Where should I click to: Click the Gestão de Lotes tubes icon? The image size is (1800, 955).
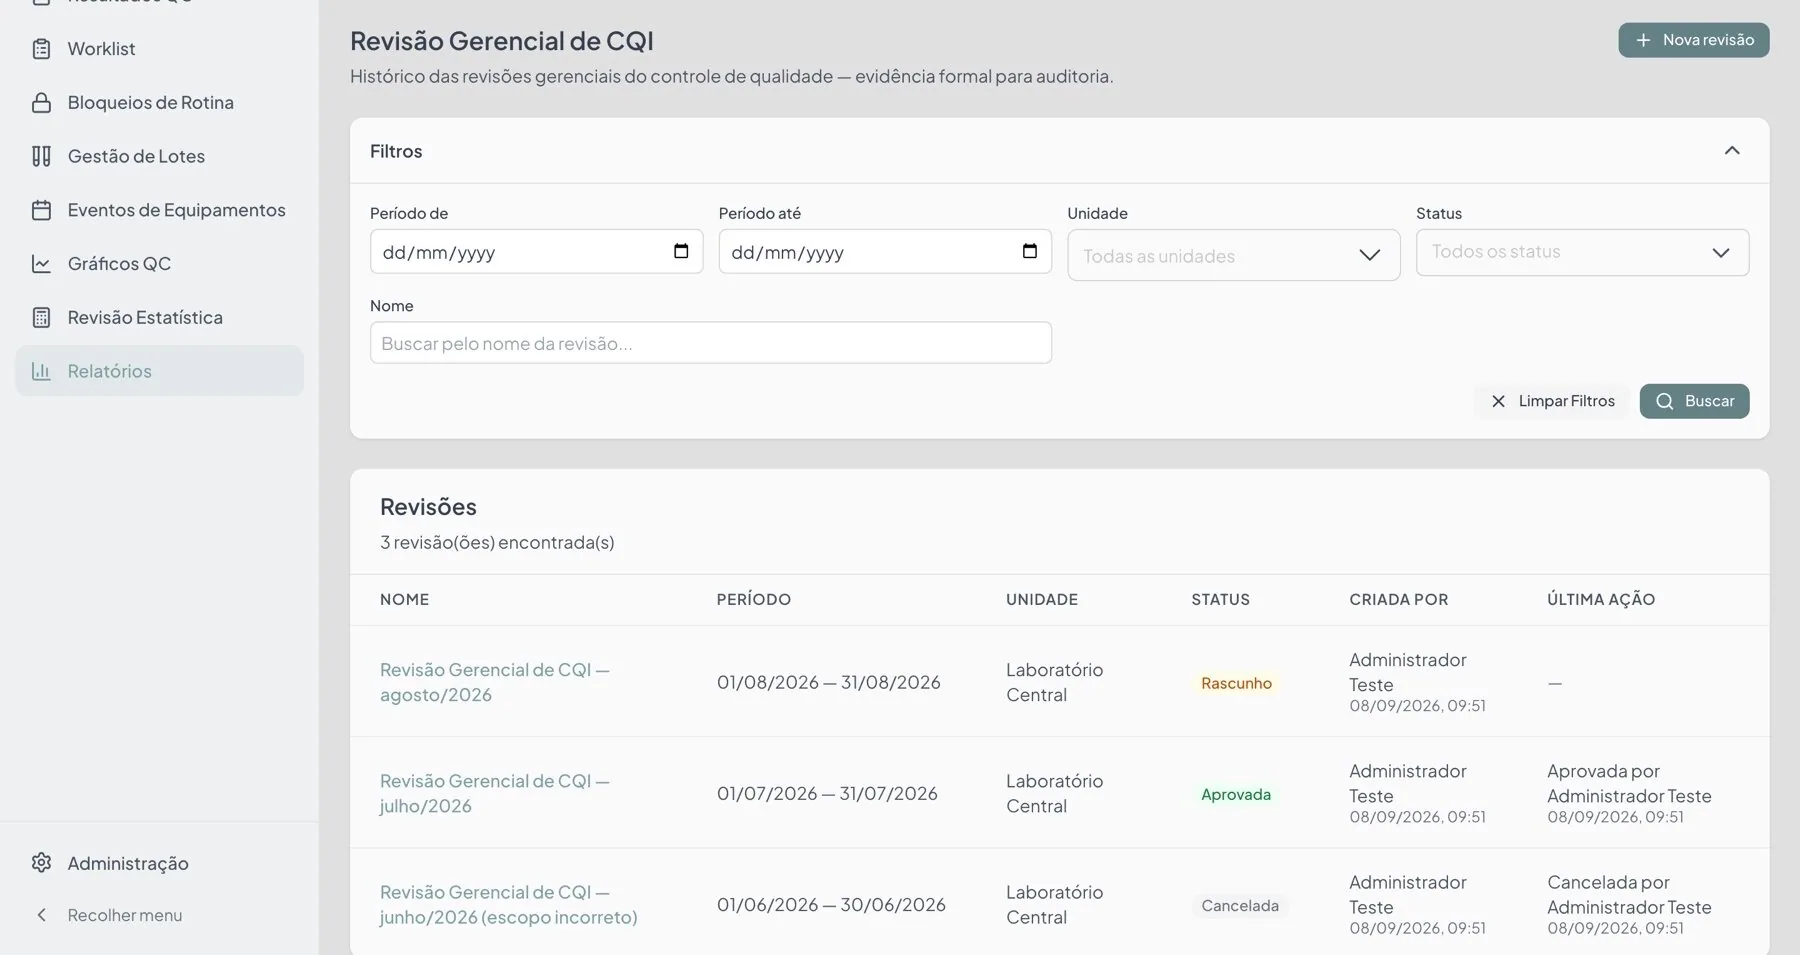[x=41, y=156]
